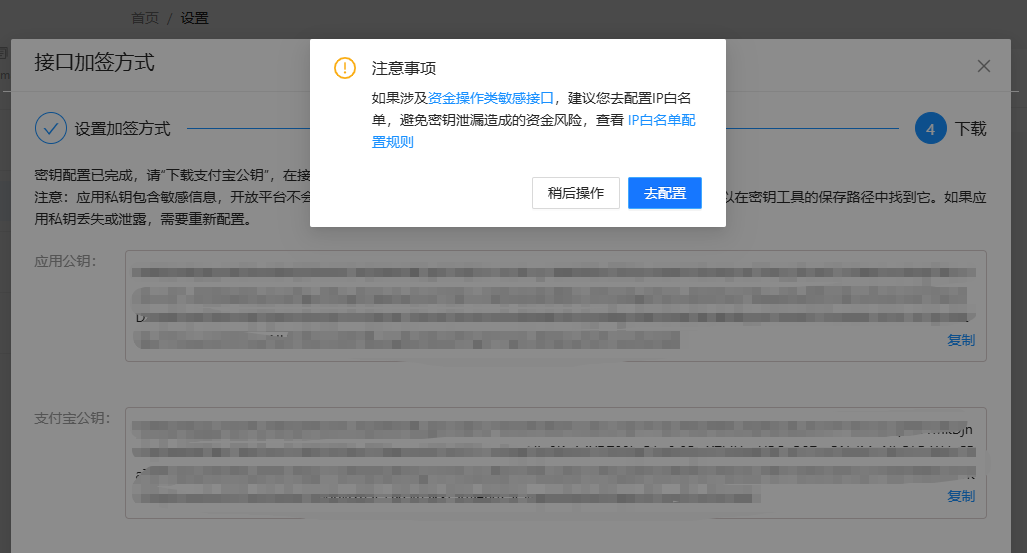Open the 资金操作类敏感接口 link
This screenshot has height=553, width=1027.
pos(491,98)
